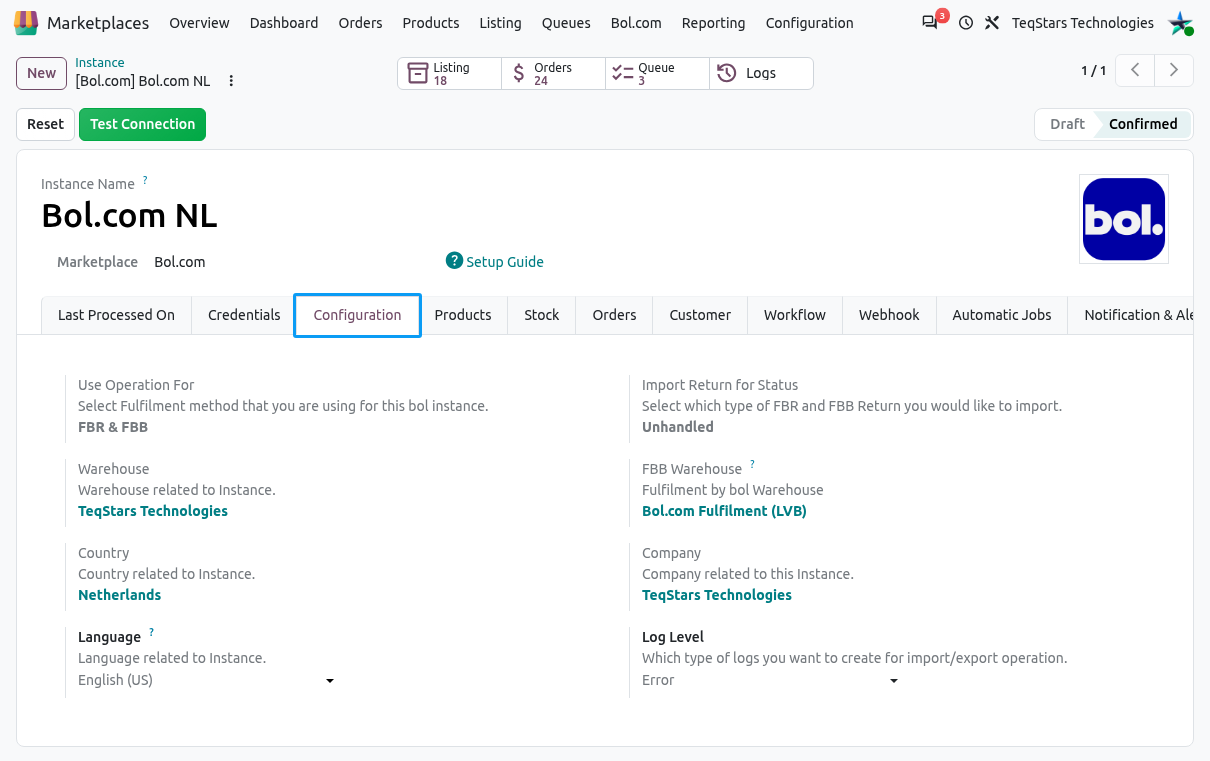Open the Reporting menu

pos(713,22)
